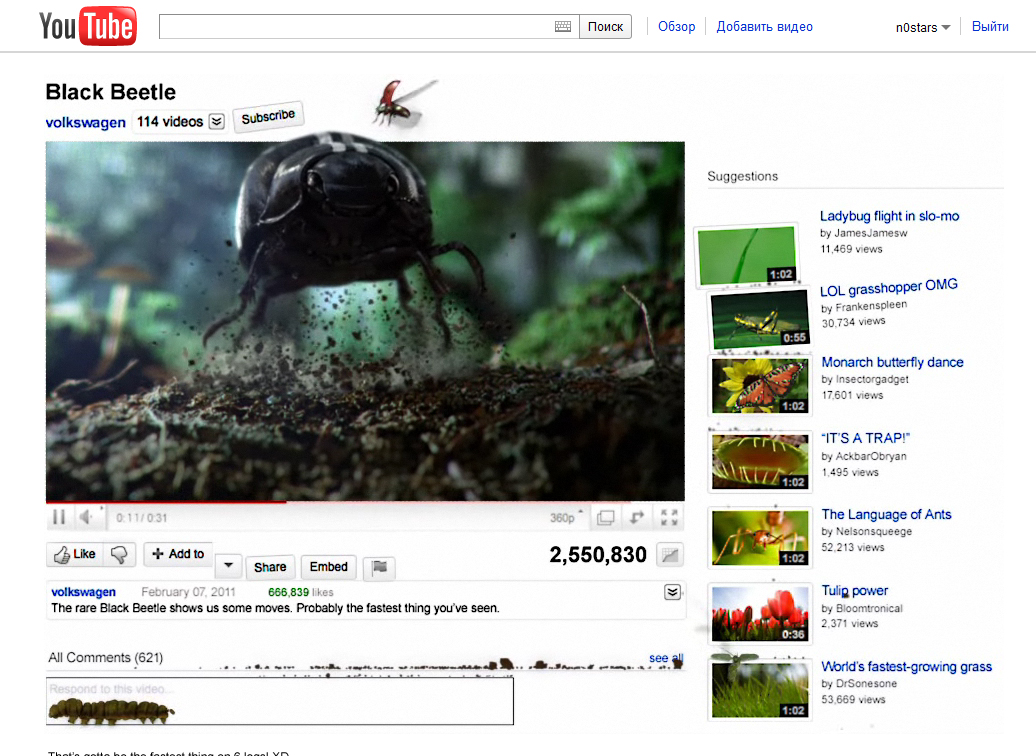The height and width of the screenshot is (756, 1036).
Task: Click The Language of Ants thumbnail
Action: tap(760, 537)
